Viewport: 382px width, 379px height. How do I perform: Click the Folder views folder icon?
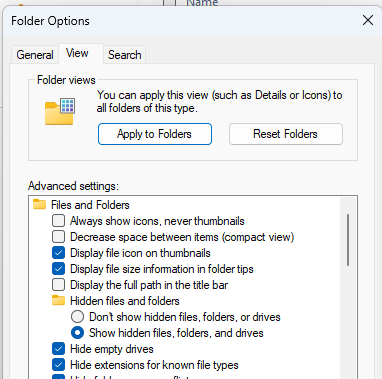60,112
